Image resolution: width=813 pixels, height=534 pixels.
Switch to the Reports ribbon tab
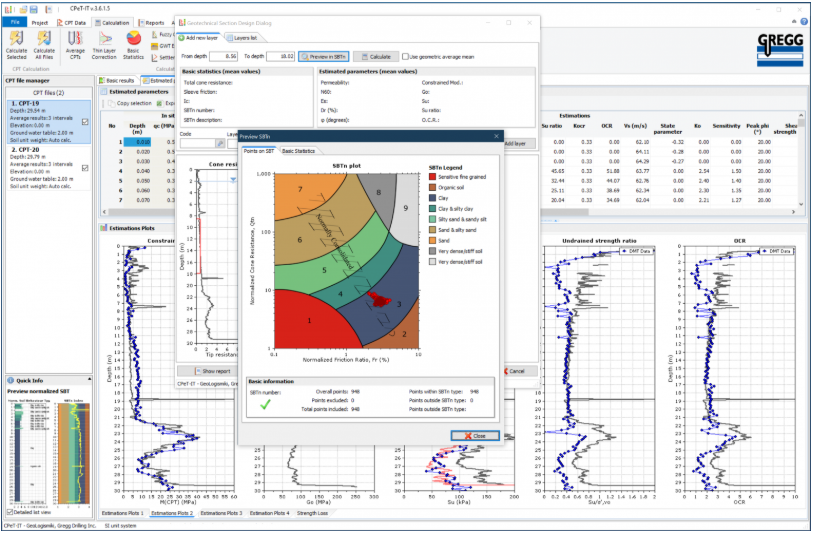pos(151,23)
